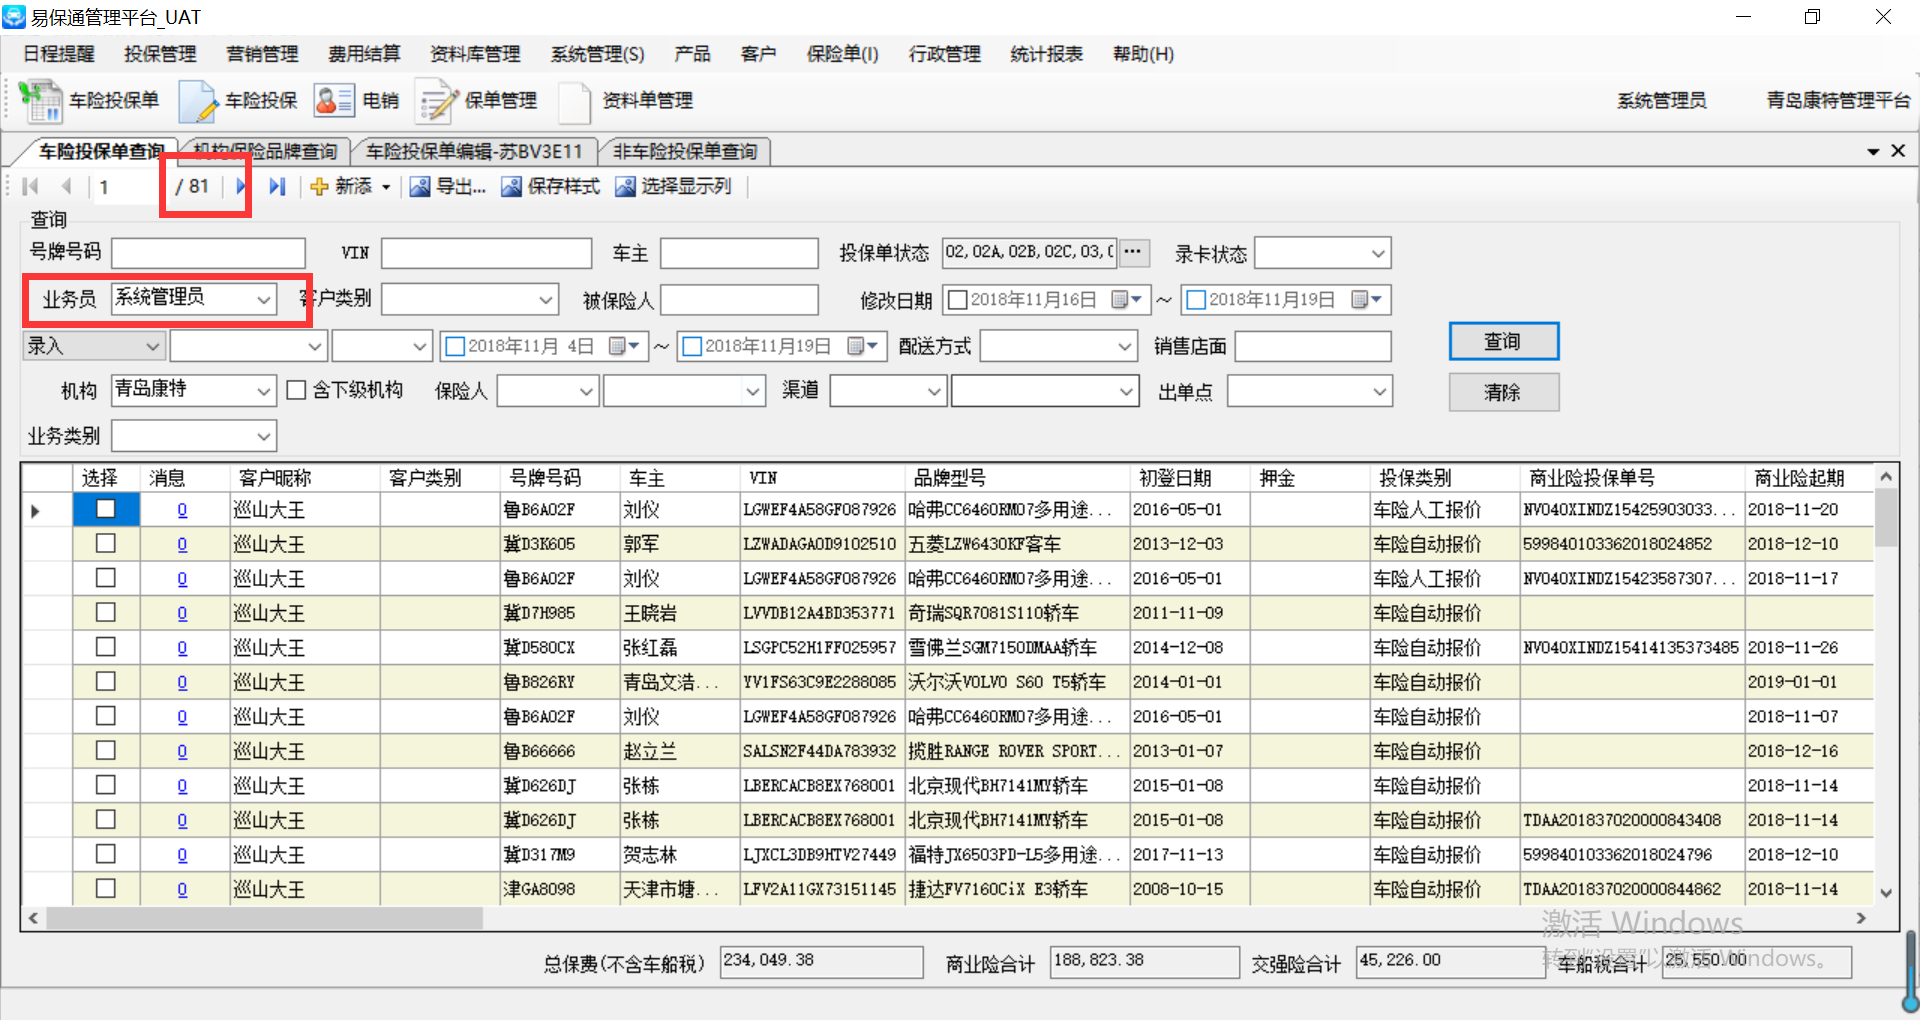Open 资料单管理 document icon
The image size is (1920, 1020).
(575, 101)
